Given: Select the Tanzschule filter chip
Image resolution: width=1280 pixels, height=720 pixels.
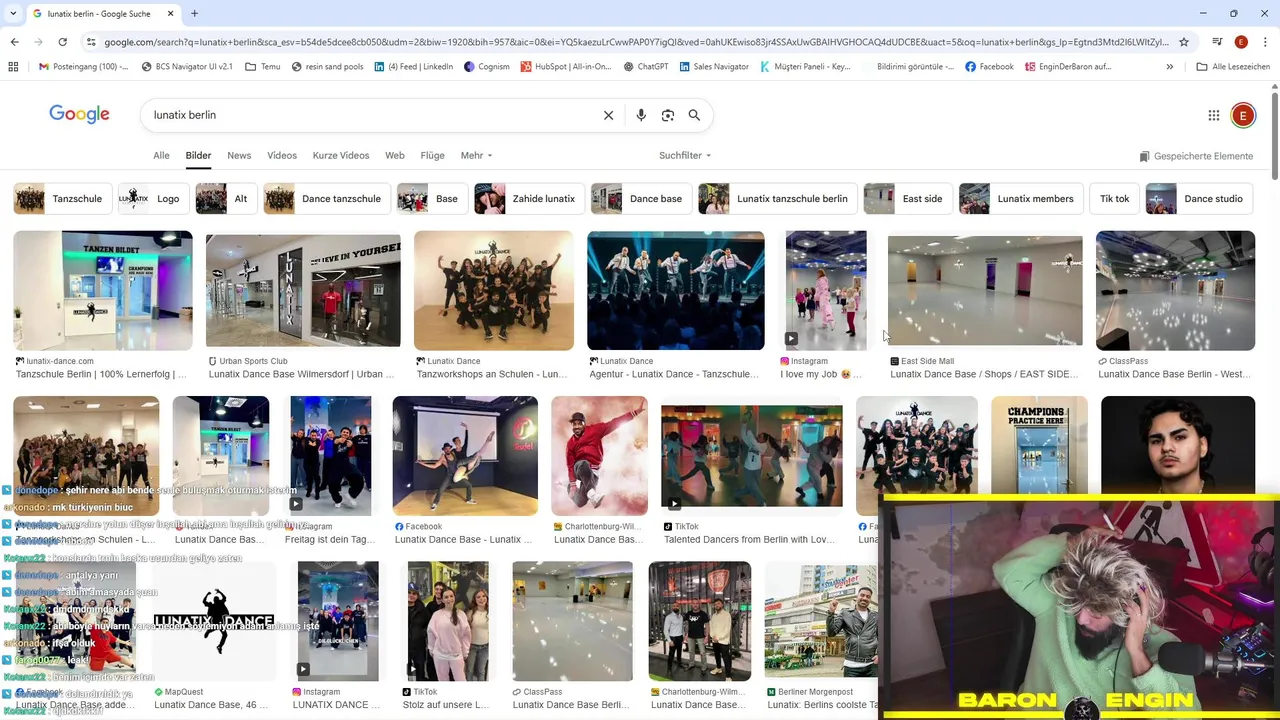Looking at the screenshot, I should pyautogui.click(x=62, y=199).
